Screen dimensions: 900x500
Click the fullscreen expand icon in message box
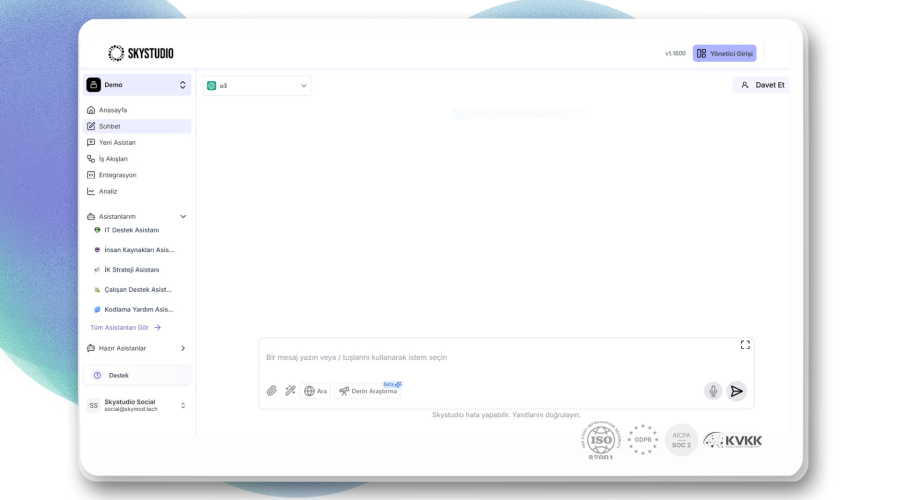(x=745, y=345)
